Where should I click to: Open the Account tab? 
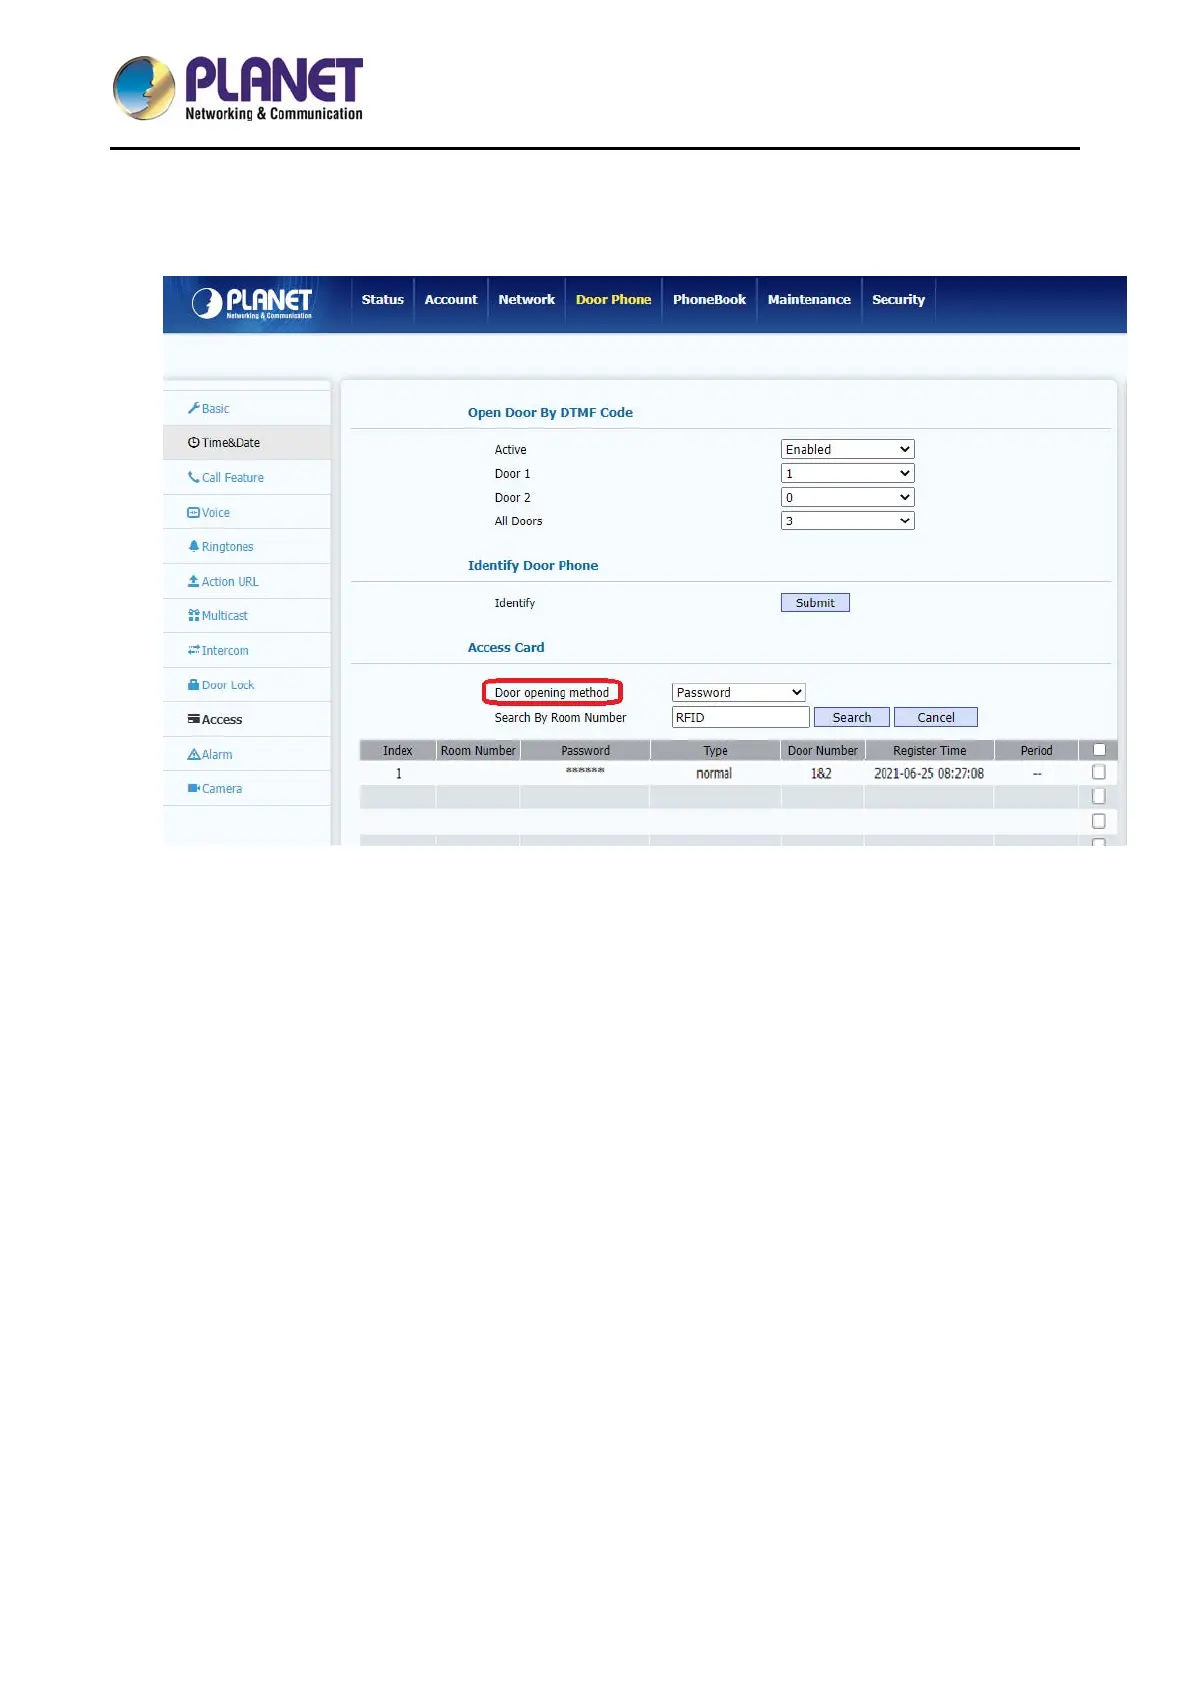pos(451,299)
